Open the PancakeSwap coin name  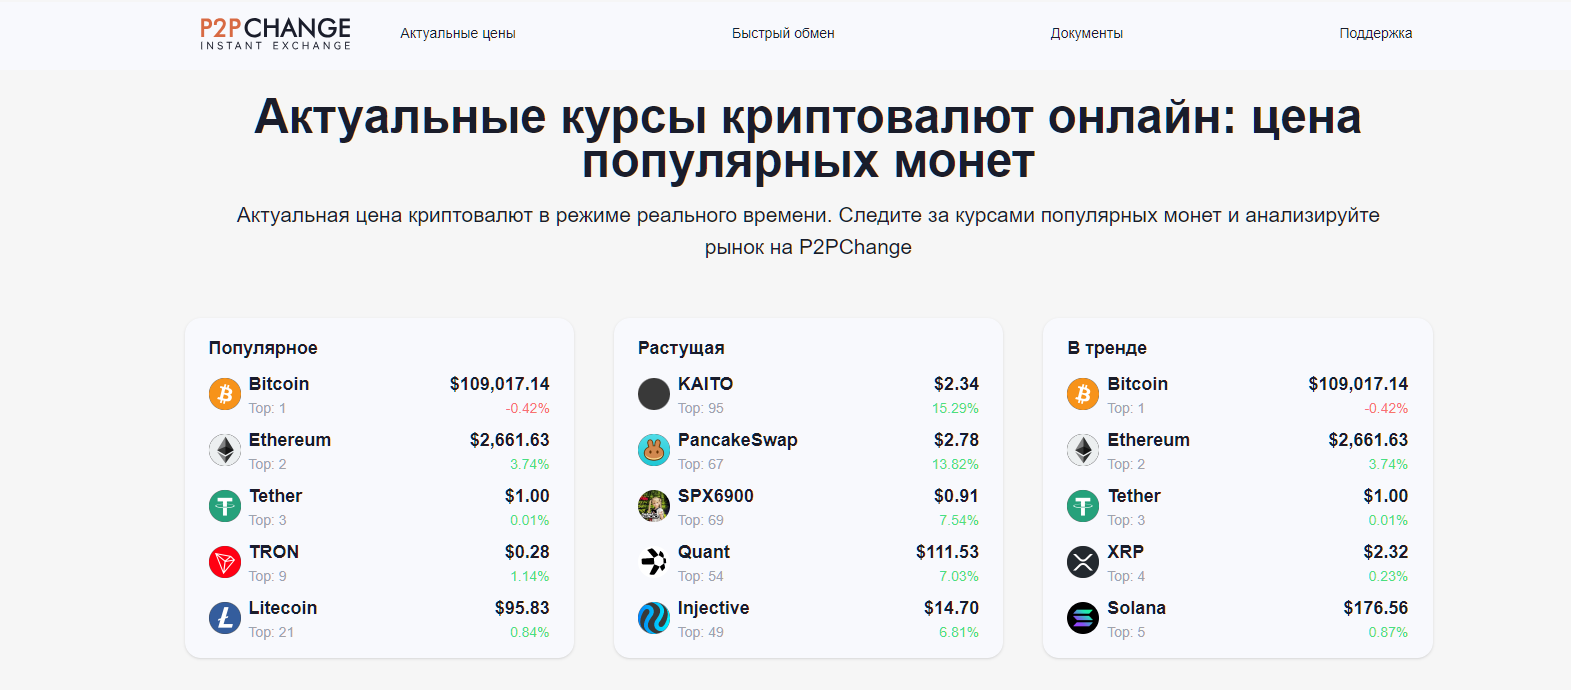[x=738, y=440]
